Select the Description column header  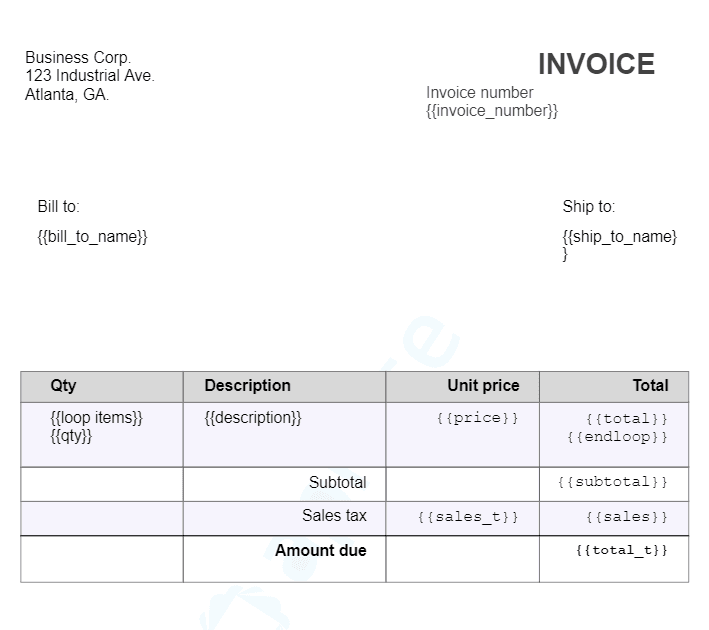pyautogui.click(x=247, y=386)
